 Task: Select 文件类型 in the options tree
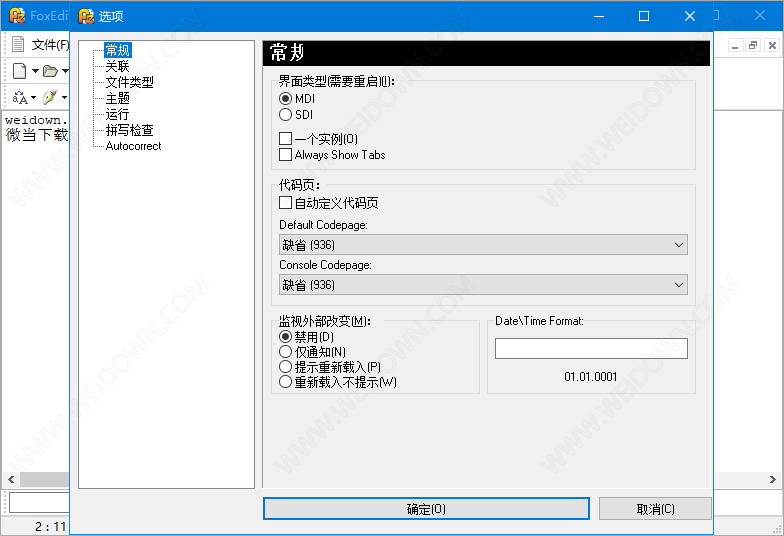click(x=130, y=82)
